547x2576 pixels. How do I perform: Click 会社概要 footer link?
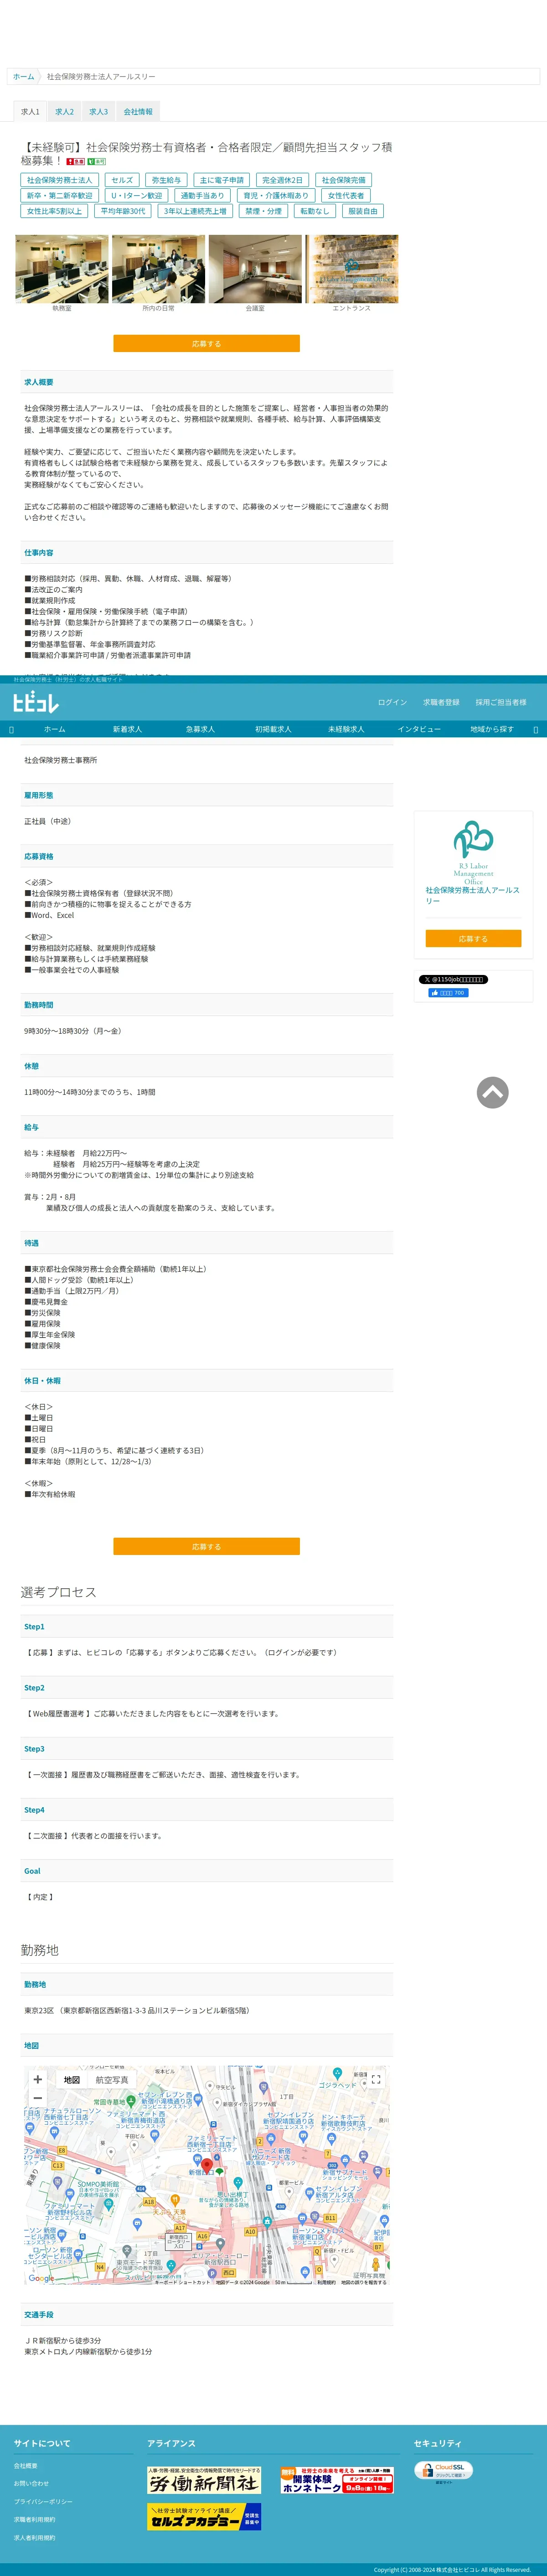pos(26,2466)
